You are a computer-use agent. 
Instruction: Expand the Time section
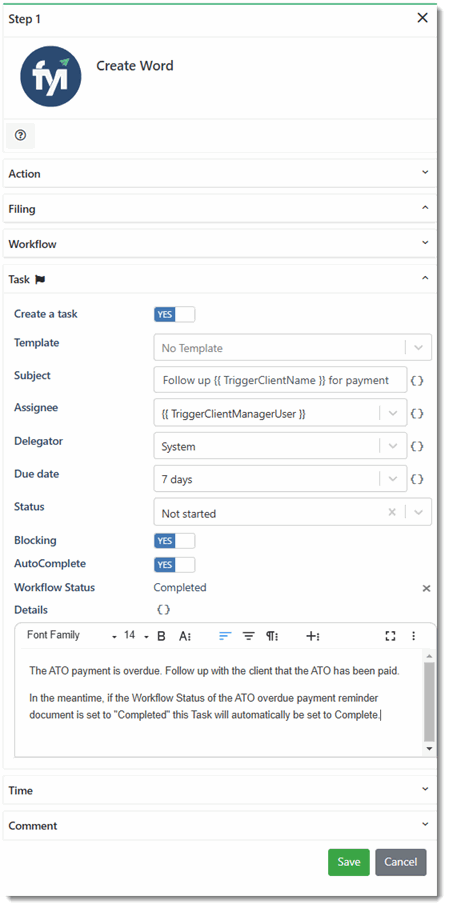[220, 790]
